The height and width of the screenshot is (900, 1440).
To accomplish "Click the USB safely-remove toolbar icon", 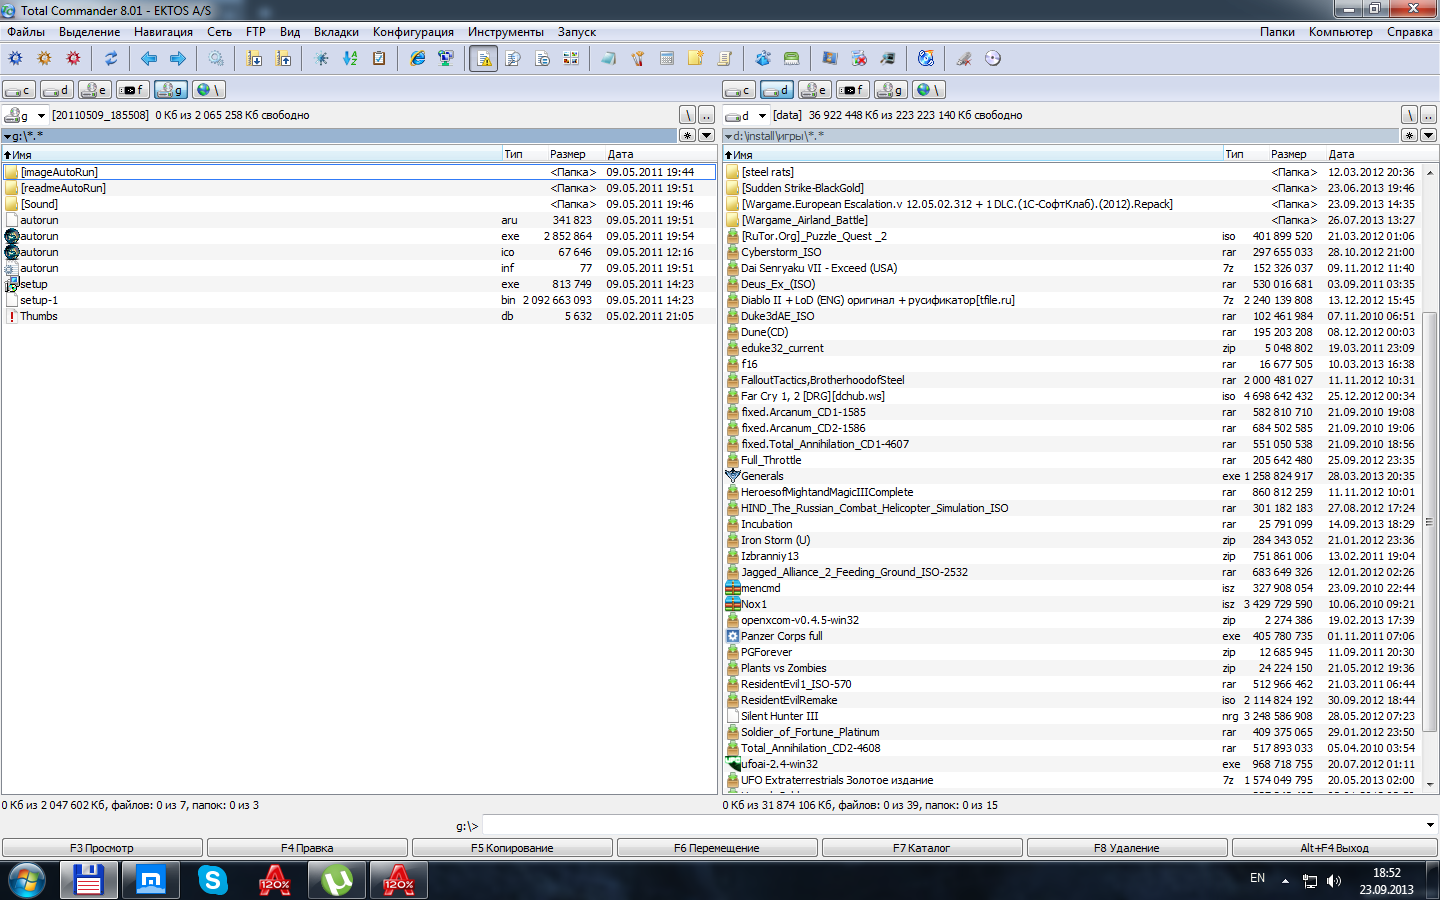I will pyautogui.click(x=964, y=59).
